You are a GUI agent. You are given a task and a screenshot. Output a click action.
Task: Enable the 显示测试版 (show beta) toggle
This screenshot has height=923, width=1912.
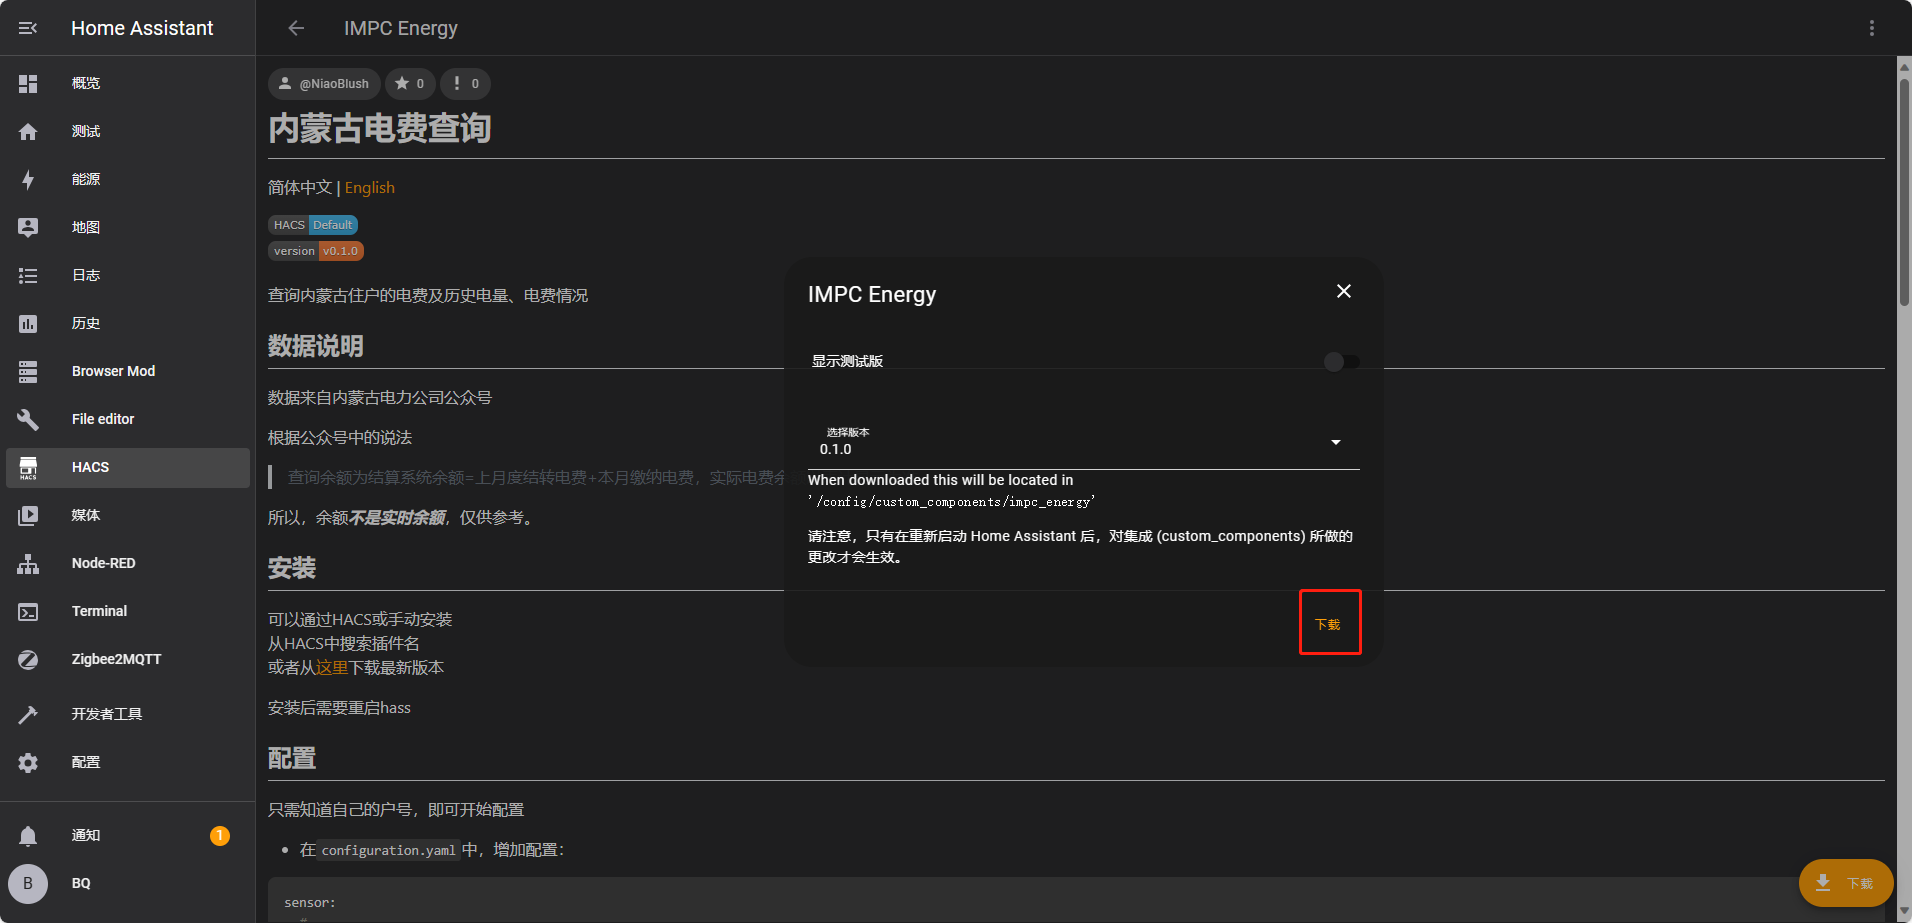(1340, 361)
